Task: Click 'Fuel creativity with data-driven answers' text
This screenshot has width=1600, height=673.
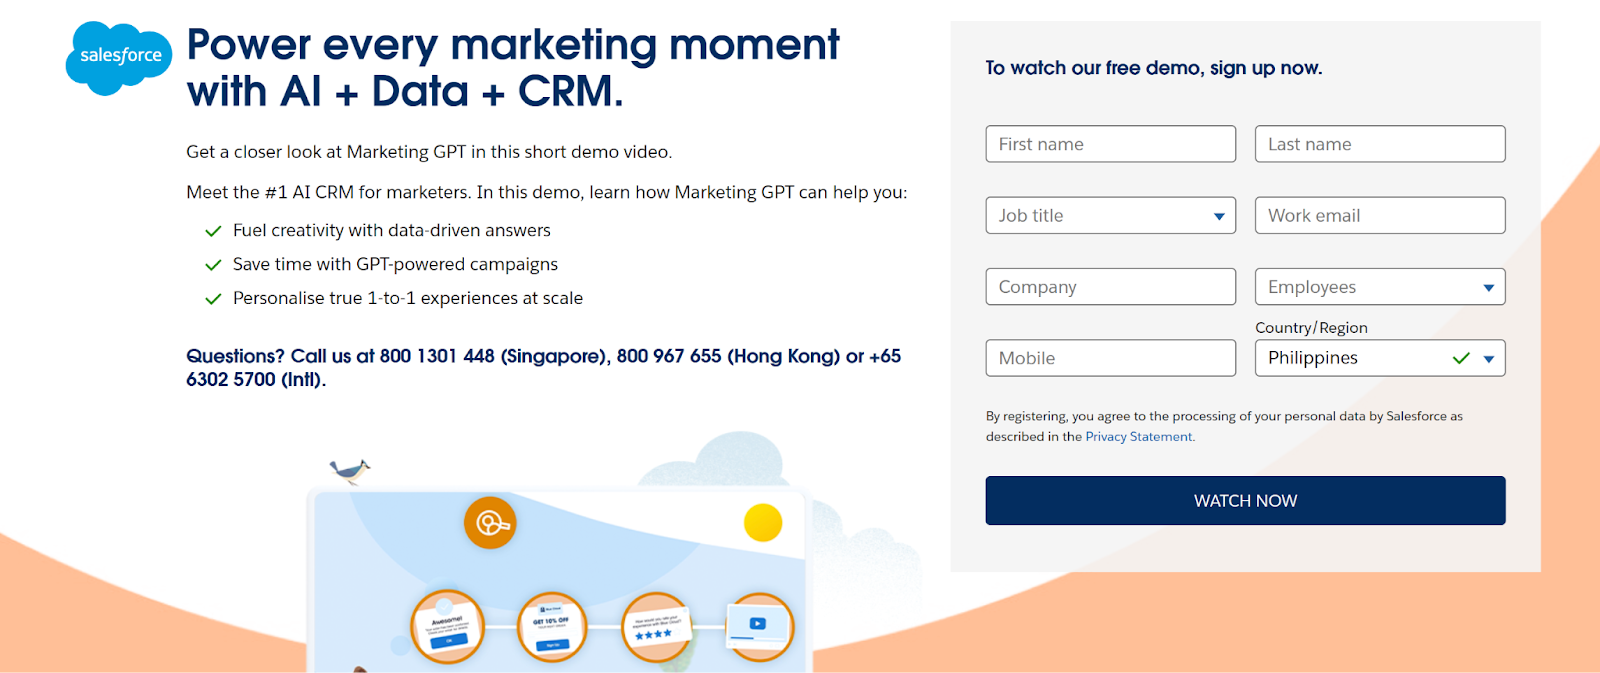Action: tap(392, 231)
